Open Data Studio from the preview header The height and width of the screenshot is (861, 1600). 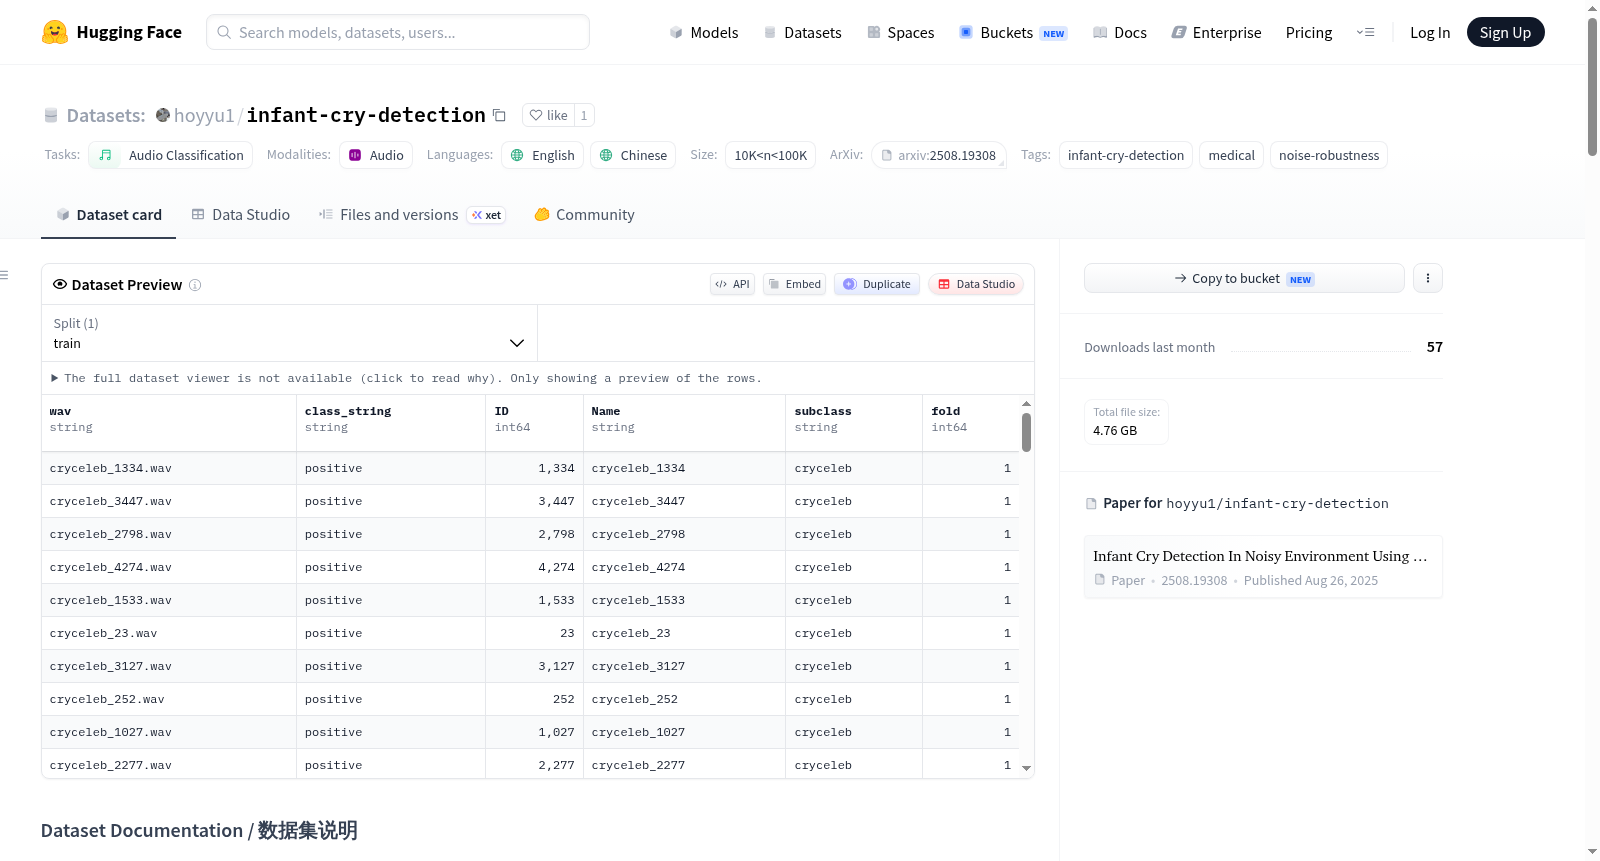tap(976, 284)
